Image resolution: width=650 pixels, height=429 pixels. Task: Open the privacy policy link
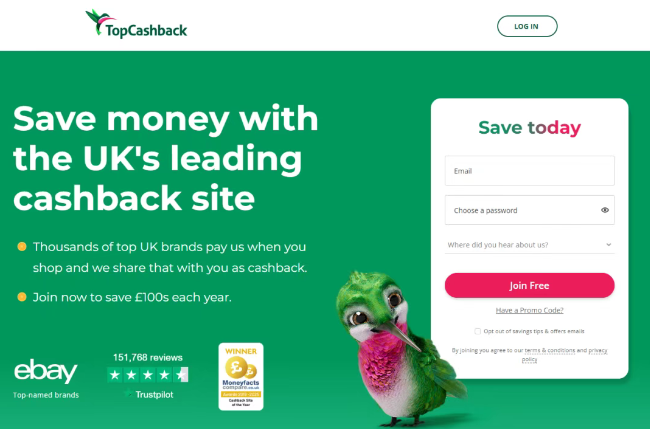click(x=597, y=351)
